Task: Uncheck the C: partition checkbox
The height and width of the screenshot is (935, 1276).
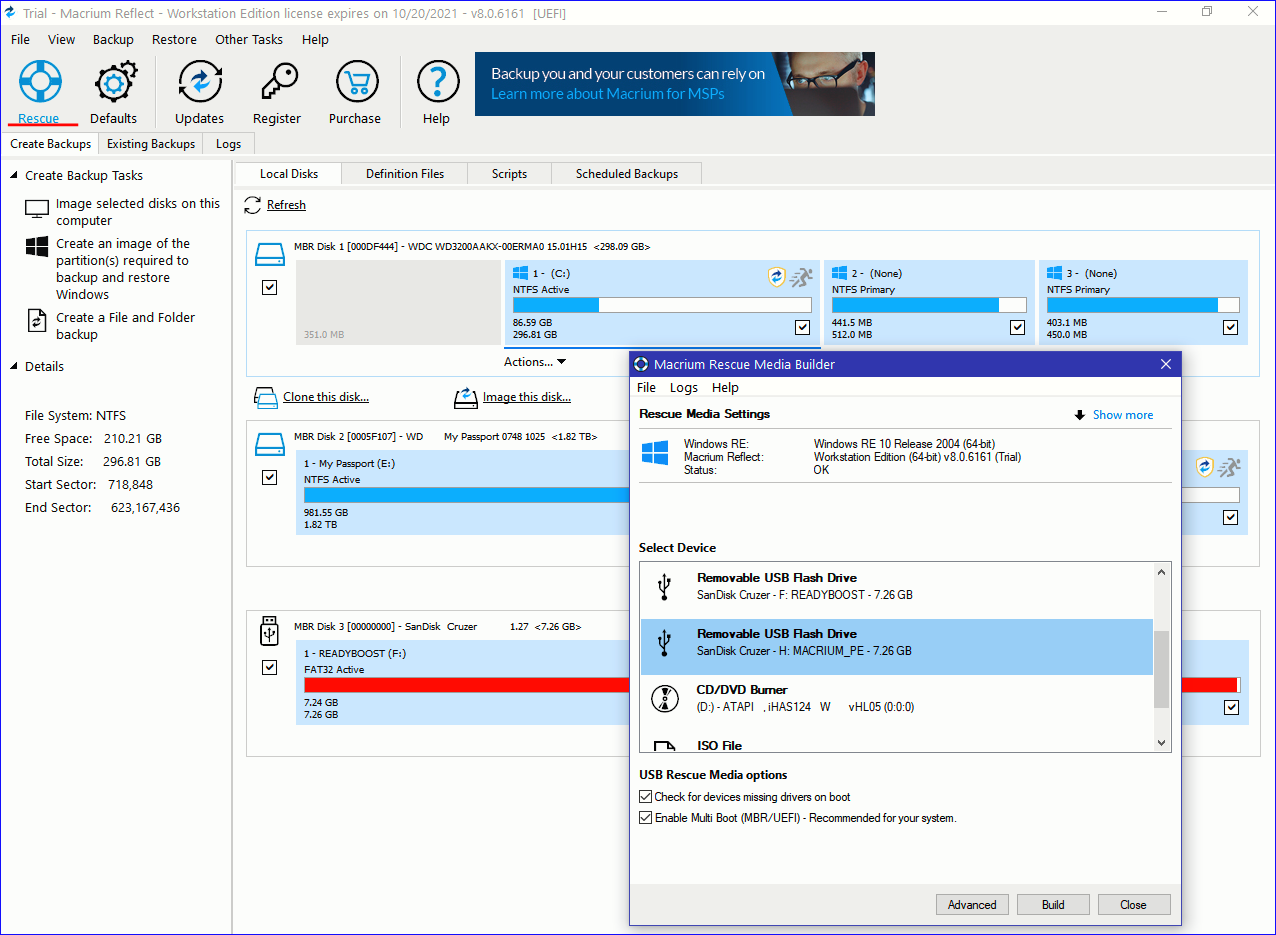Action: [x=802, y=327]
